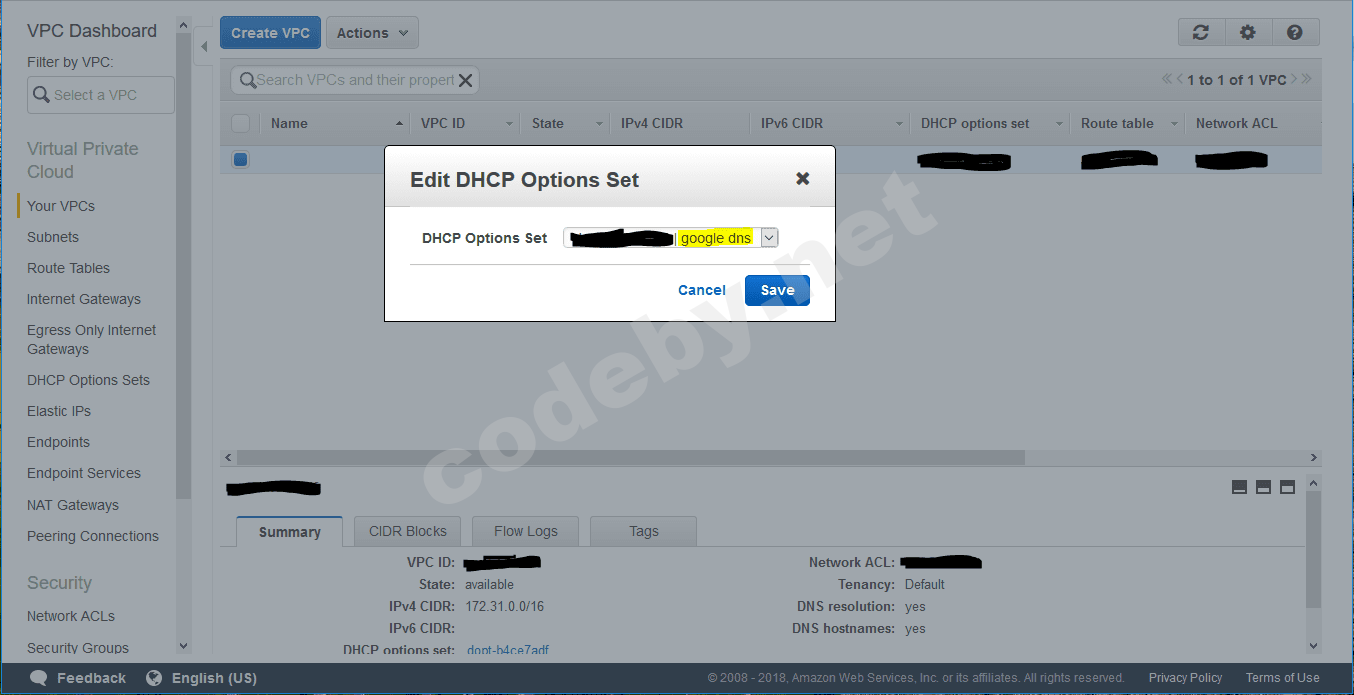1354x695 pixels.
Task: Open the English (US) language selector
Action: [x=202, y=678]
